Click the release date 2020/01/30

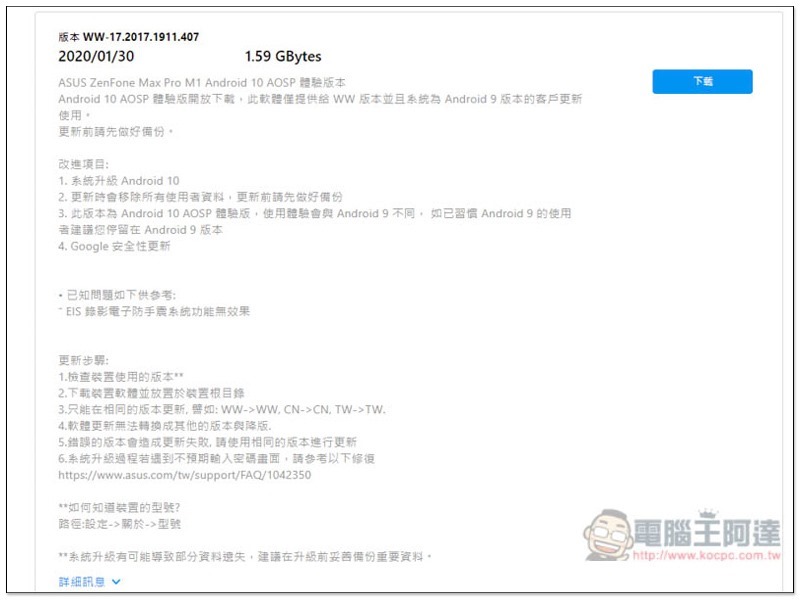coord(96,56)
